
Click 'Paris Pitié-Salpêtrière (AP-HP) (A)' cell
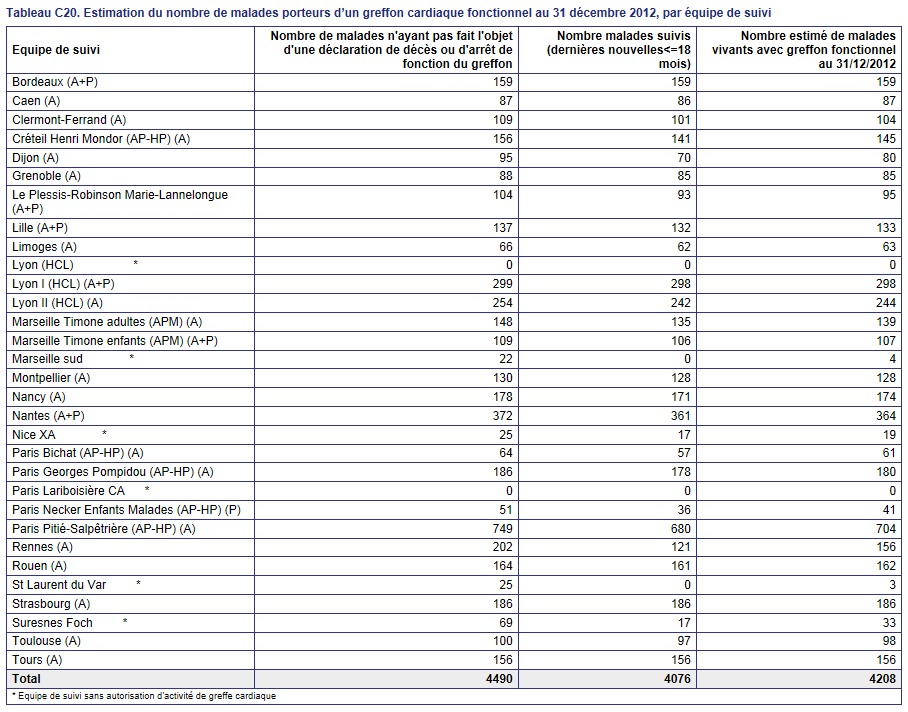coord(104,529)
